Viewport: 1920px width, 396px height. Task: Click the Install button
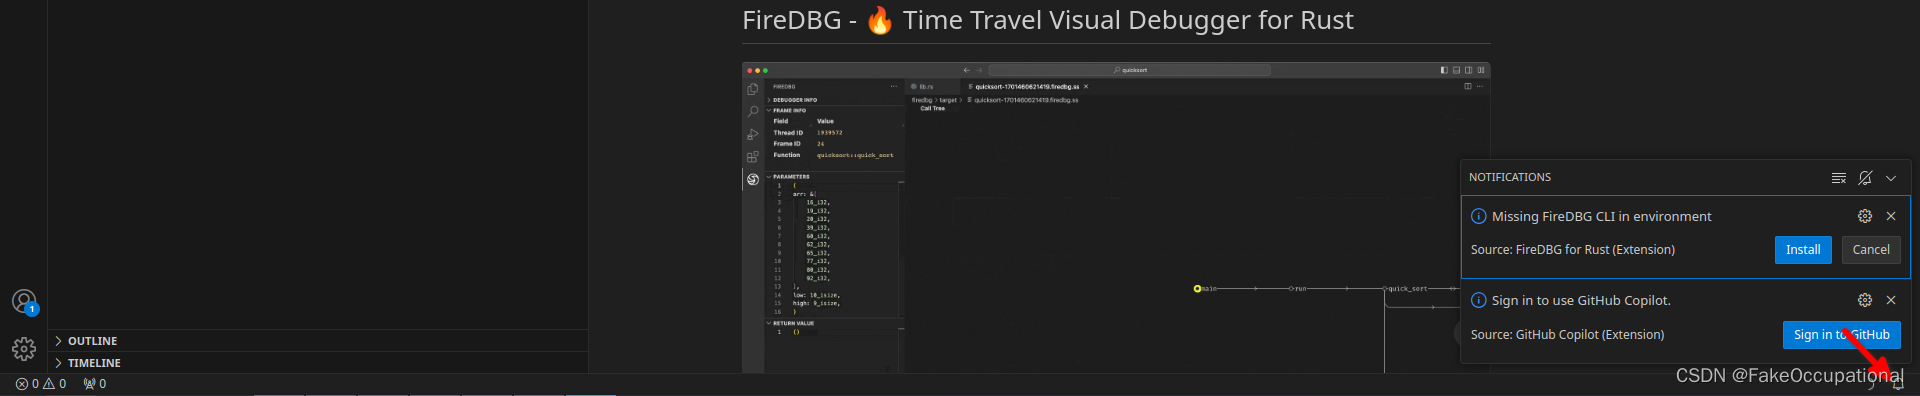pyautogui.click(x=1803, y=250)
